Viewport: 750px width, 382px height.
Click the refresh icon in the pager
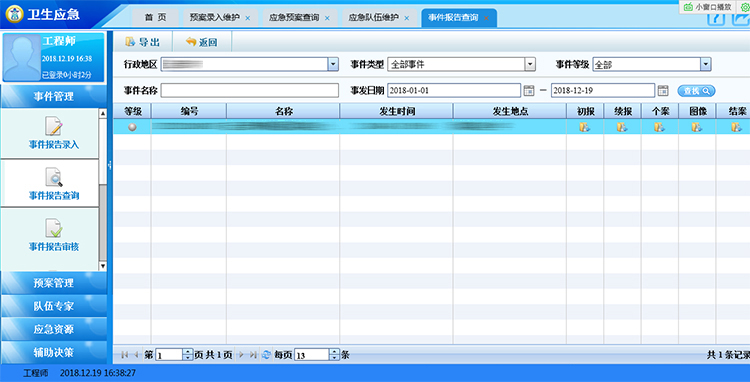click(x=266, y=355)
